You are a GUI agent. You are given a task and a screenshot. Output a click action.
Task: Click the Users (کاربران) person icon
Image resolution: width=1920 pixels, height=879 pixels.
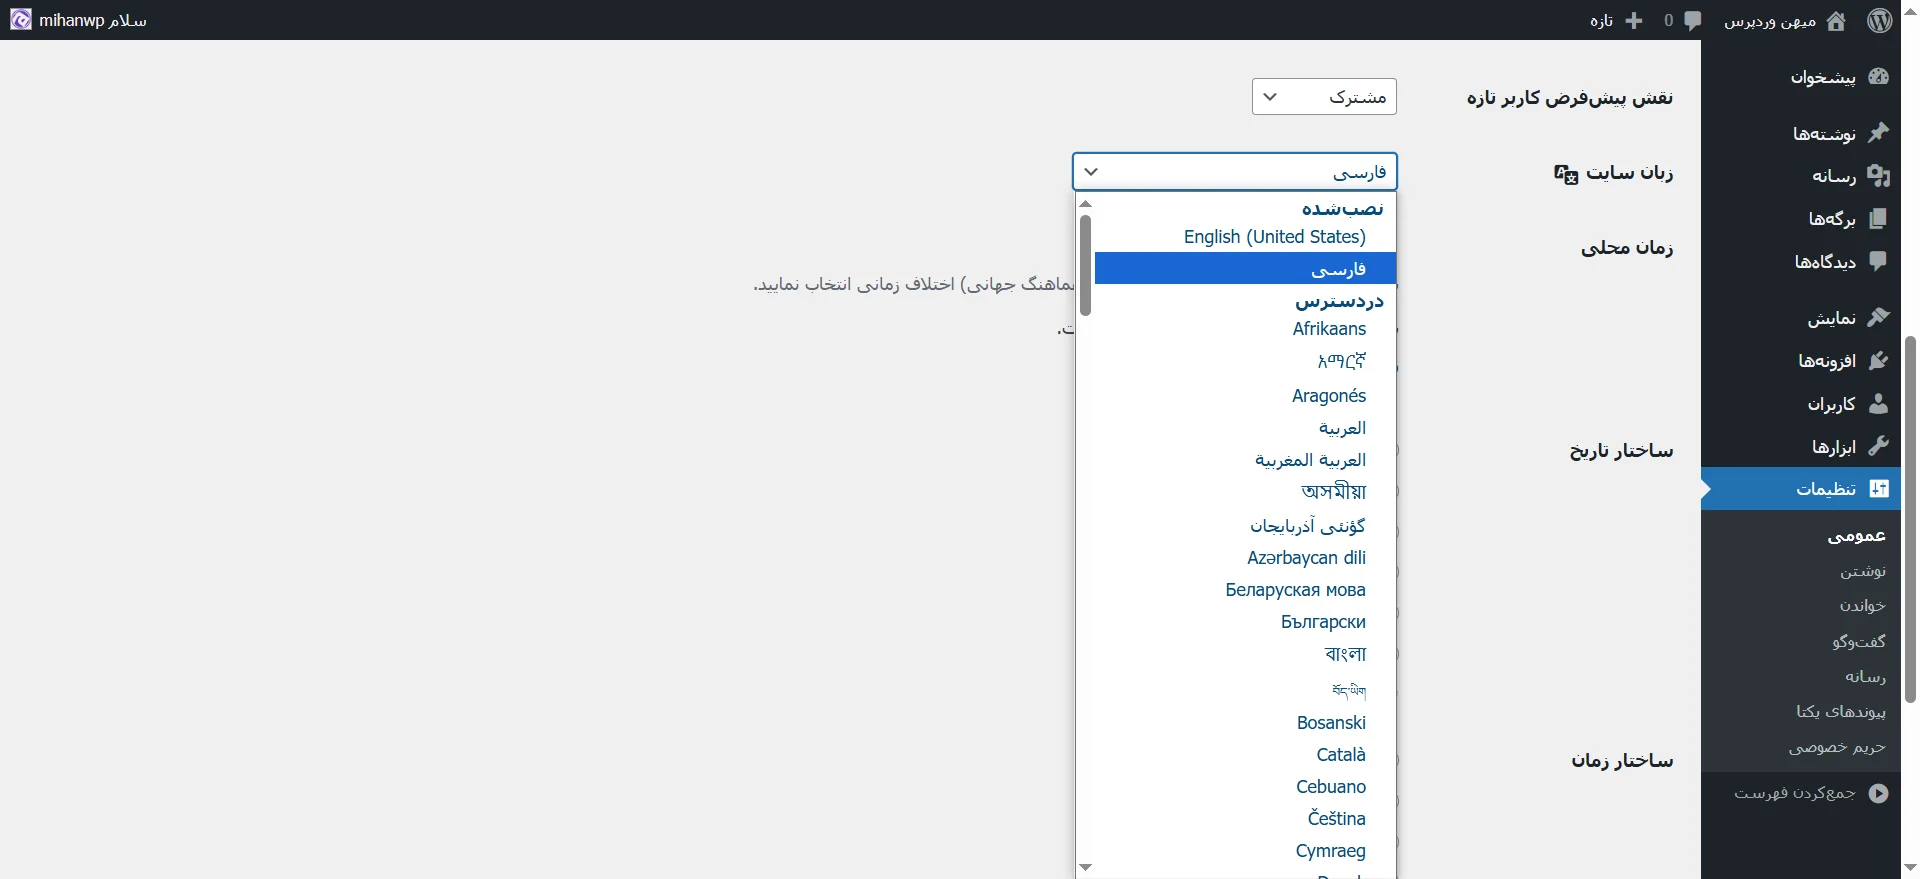(1879, 404)
